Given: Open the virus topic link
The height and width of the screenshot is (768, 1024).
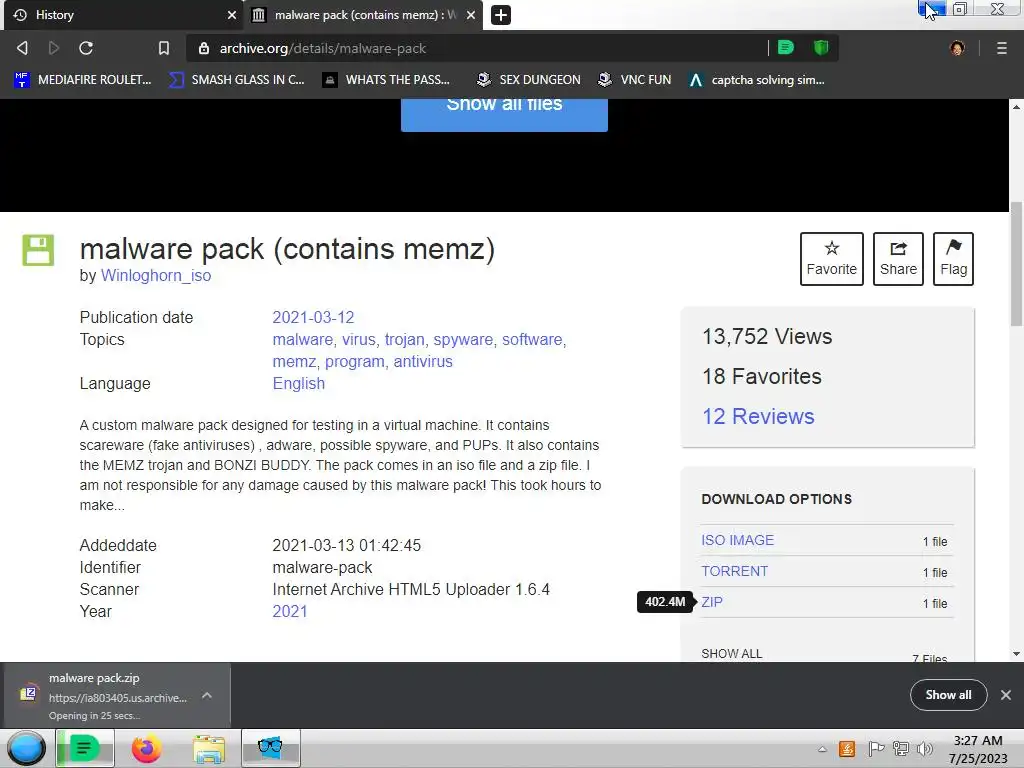Looking at the screenshot, I should [359, 340].
